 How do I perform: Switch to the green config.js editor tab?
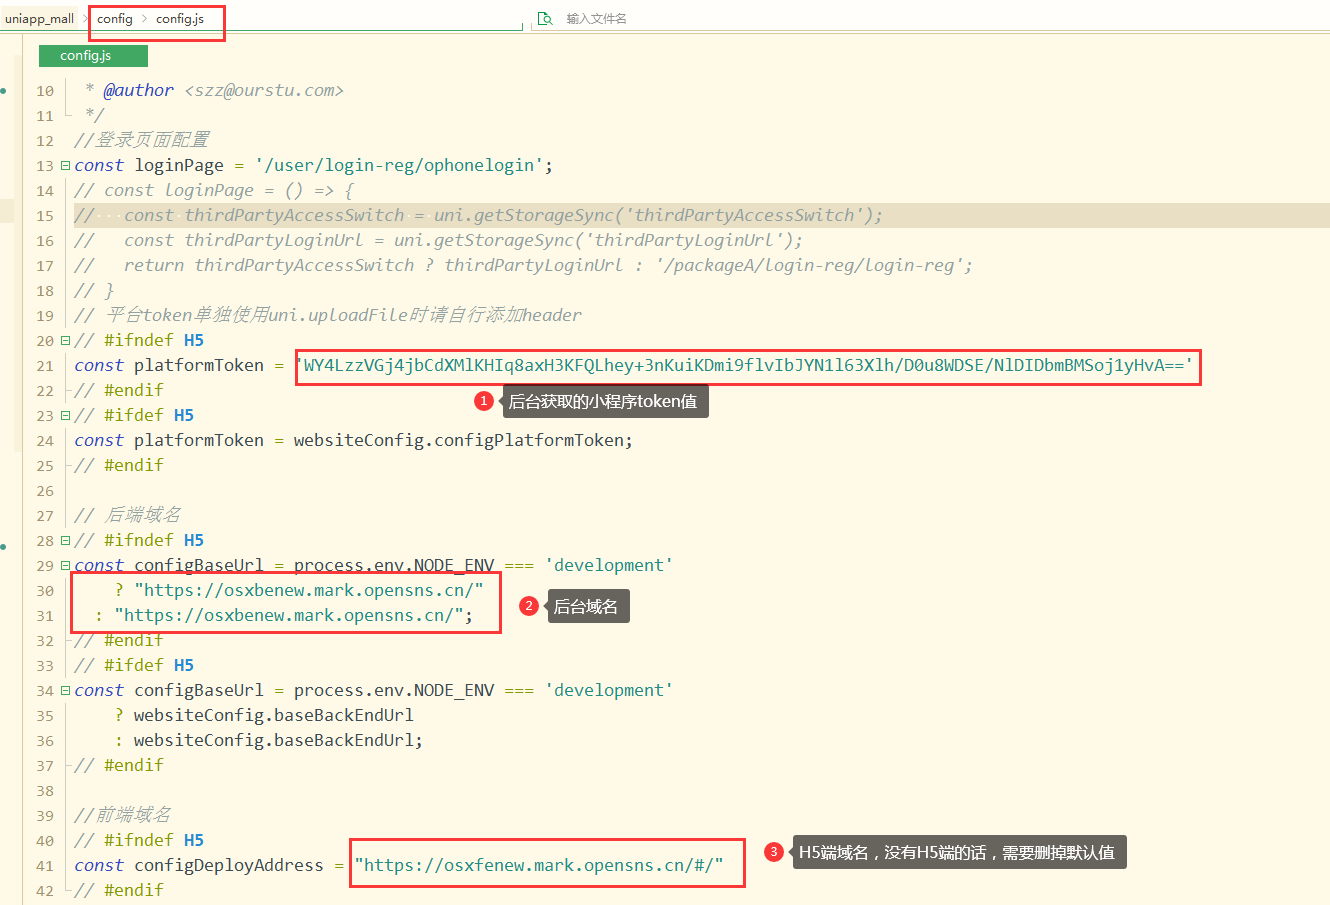[93, 56]
